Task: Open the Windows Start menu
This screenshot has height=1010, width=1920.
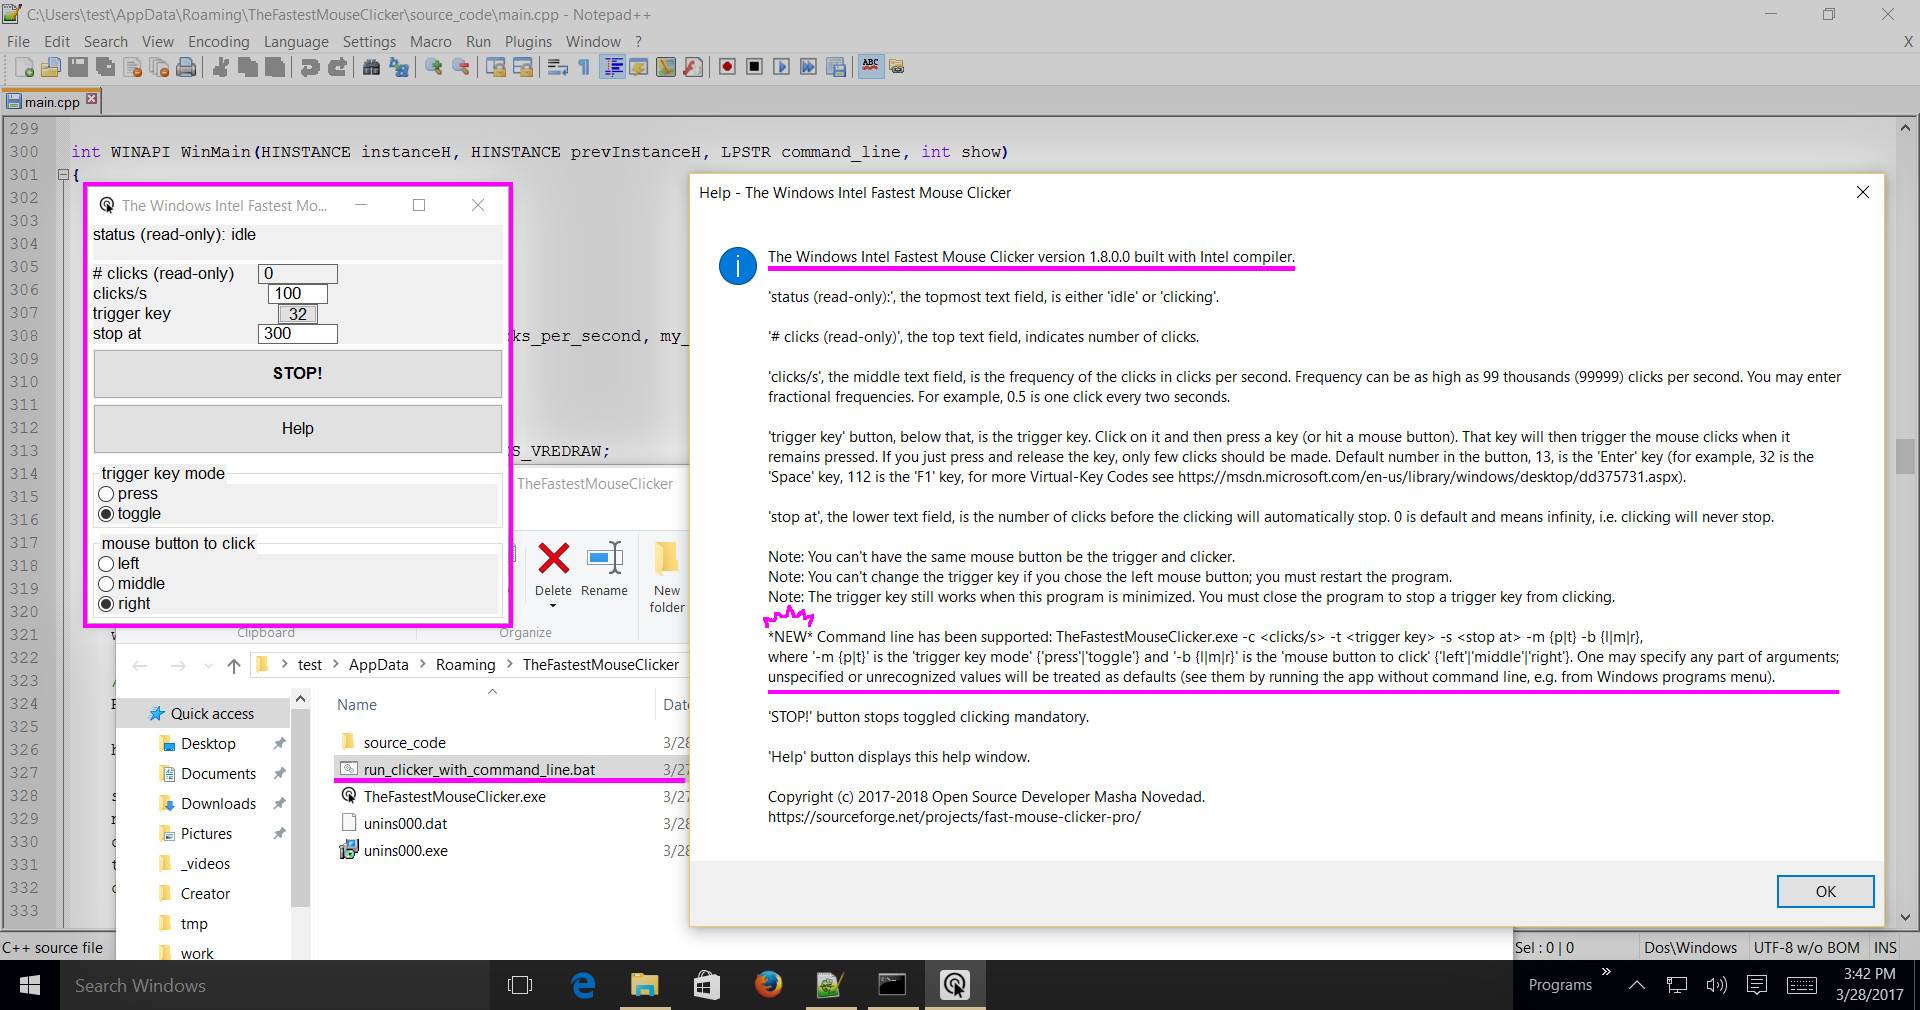Action: click(29, 985)
